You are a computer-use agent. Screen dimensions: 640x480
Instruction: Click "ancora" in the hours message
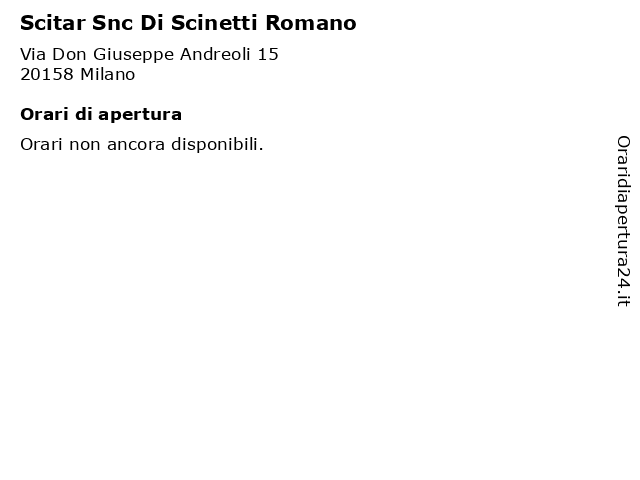coord(137,144)
